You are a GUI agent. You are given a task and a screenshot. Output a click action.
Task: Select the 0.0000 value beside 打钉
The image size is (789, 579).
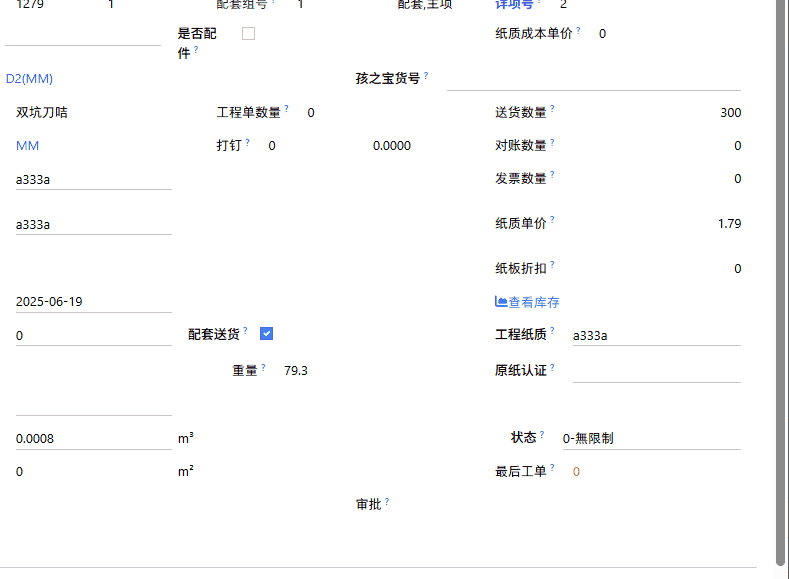click(392, 146)
